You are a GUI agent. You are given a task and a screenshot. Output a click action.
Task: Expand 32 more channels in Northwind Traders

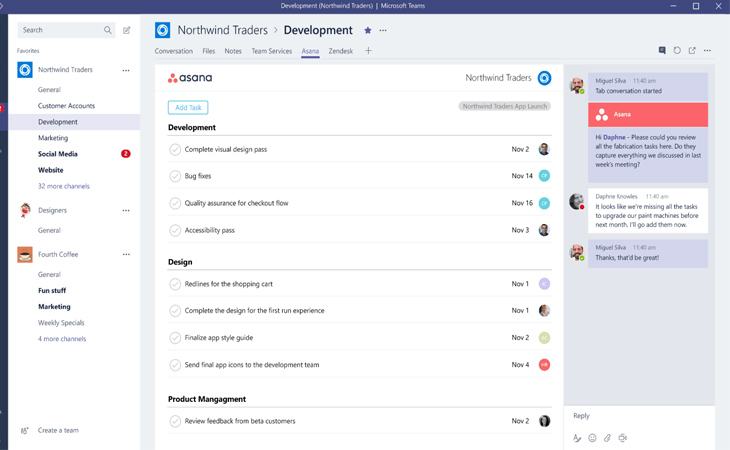pos(64,186)
